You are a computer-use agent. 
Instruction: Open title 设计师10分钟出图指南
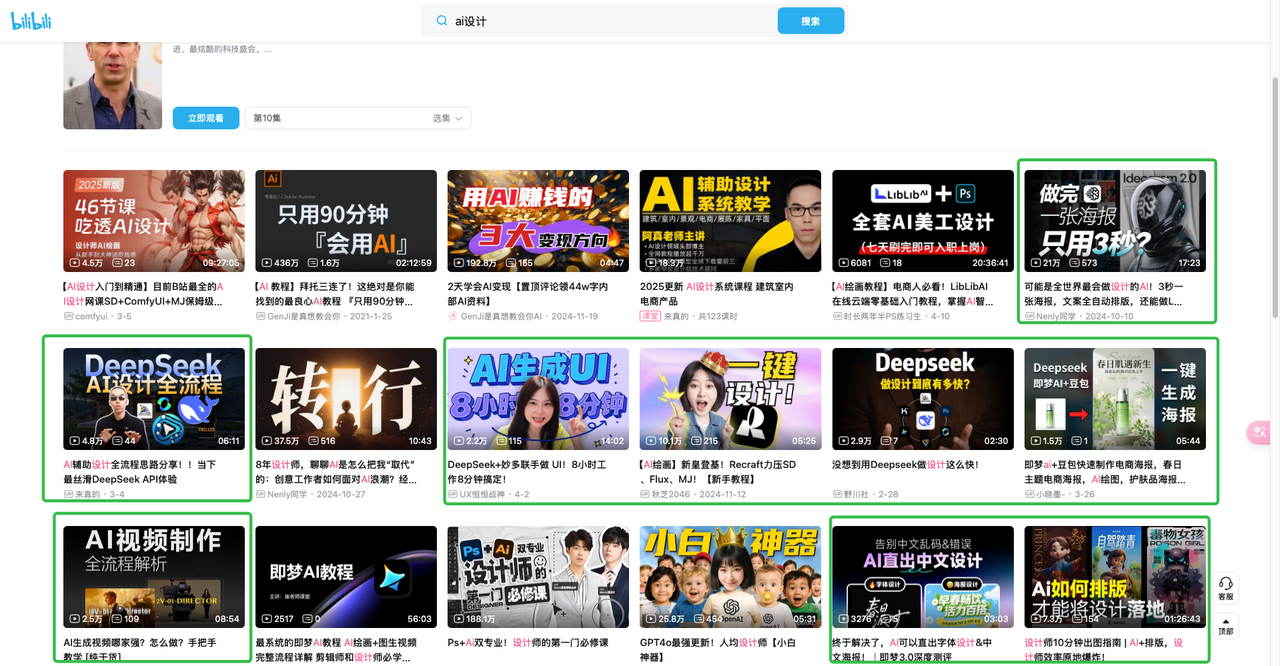(x=1106, y=649)
